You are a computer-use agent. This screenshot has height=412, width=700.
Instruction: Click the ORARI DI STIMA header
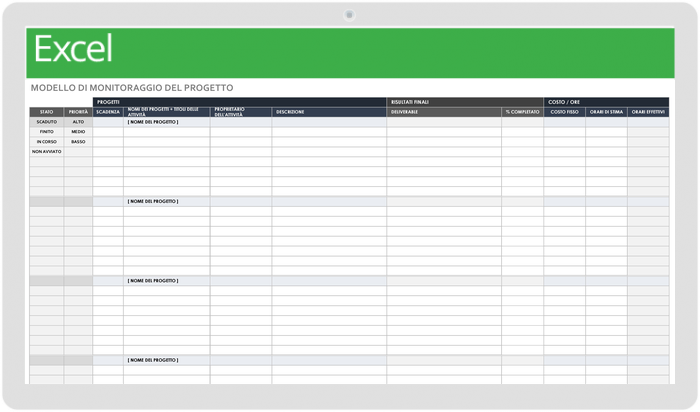[x=606, y=112]
